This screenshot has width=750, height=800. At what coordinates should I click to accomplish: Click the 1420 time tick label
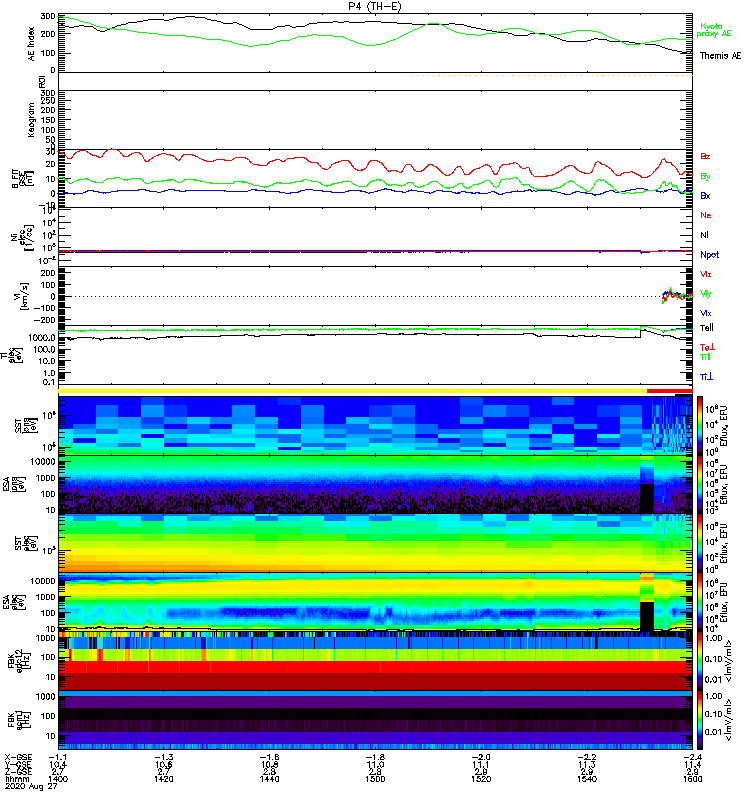(x=164, y=779)
